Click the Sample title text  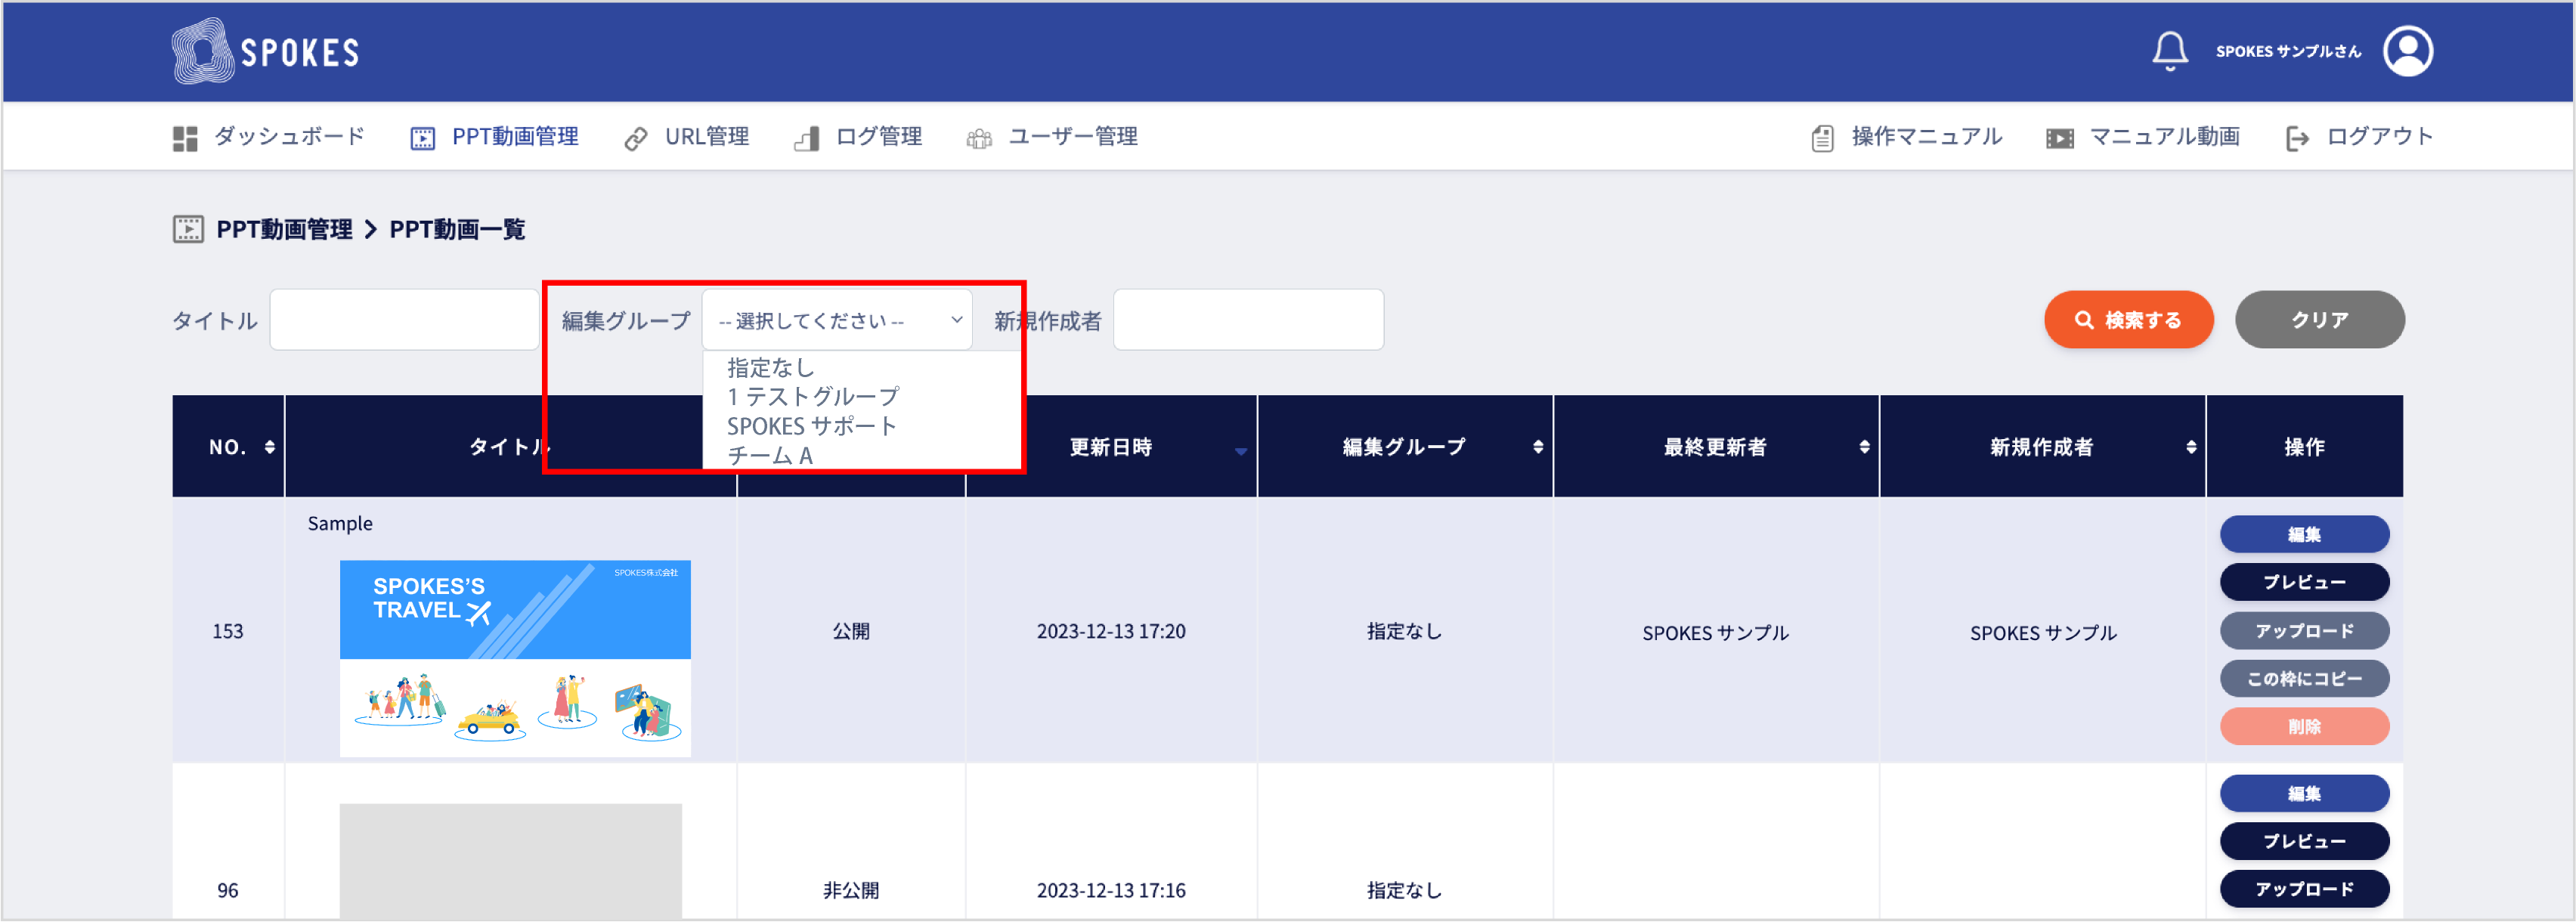point(340,524)
